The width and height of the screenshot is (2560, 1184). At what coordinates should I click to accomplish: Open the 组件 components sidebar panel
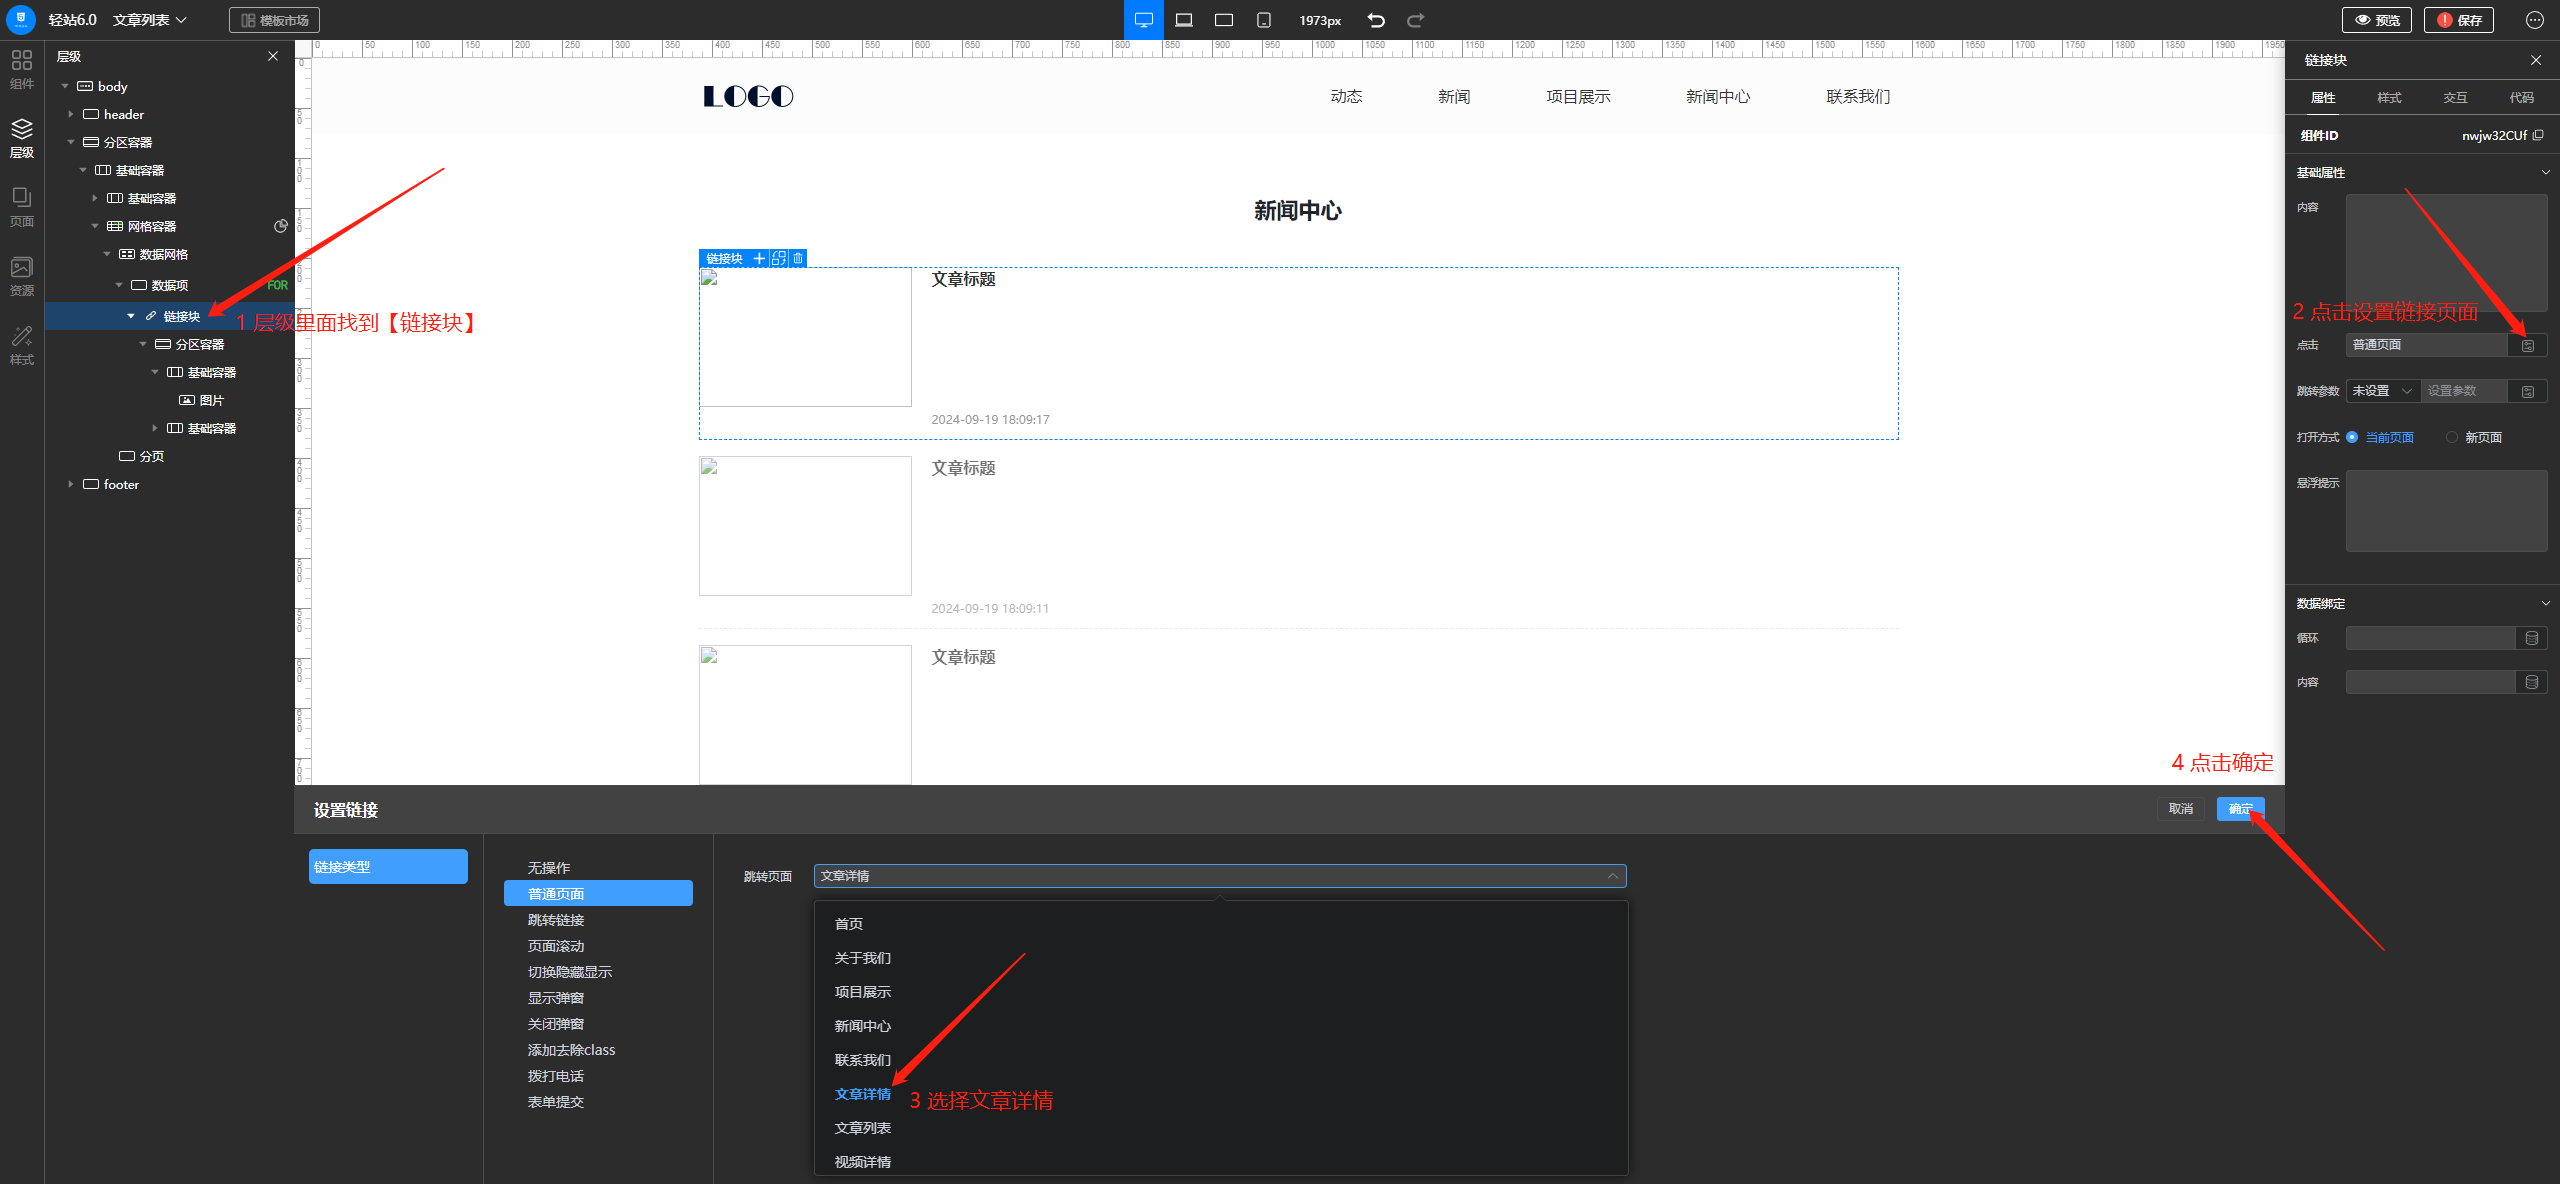(21, 69)
